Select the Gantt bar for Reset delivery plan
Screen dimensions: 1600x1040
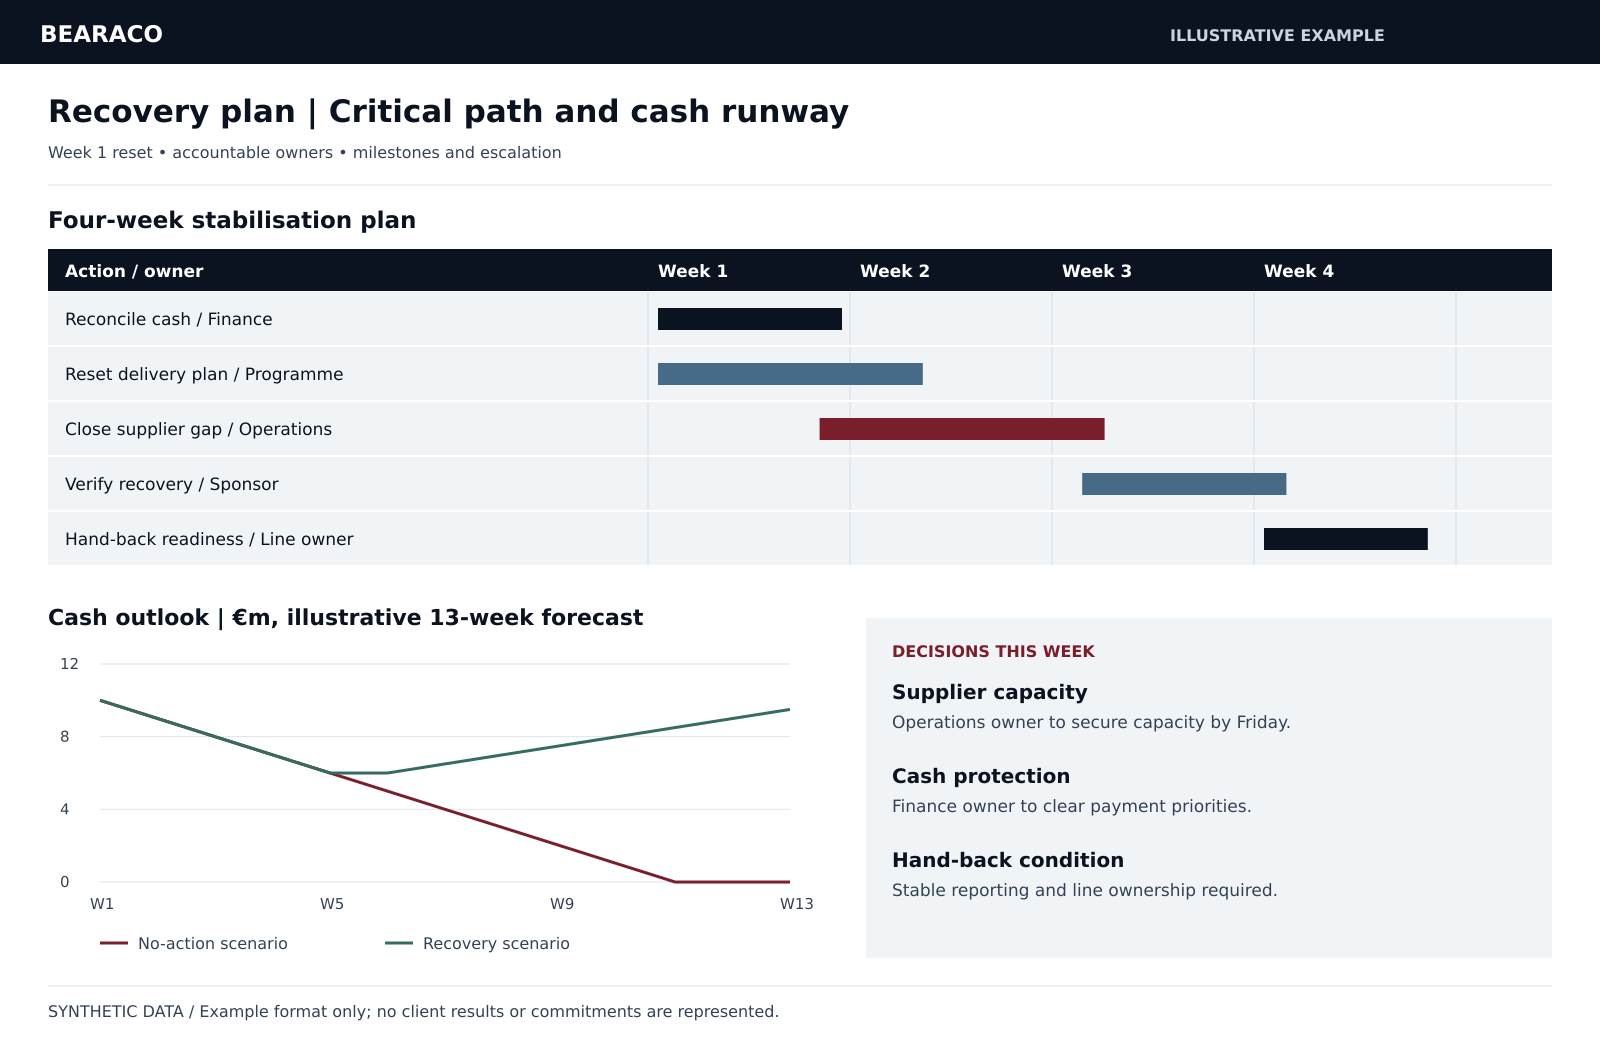tap(790, 374)
